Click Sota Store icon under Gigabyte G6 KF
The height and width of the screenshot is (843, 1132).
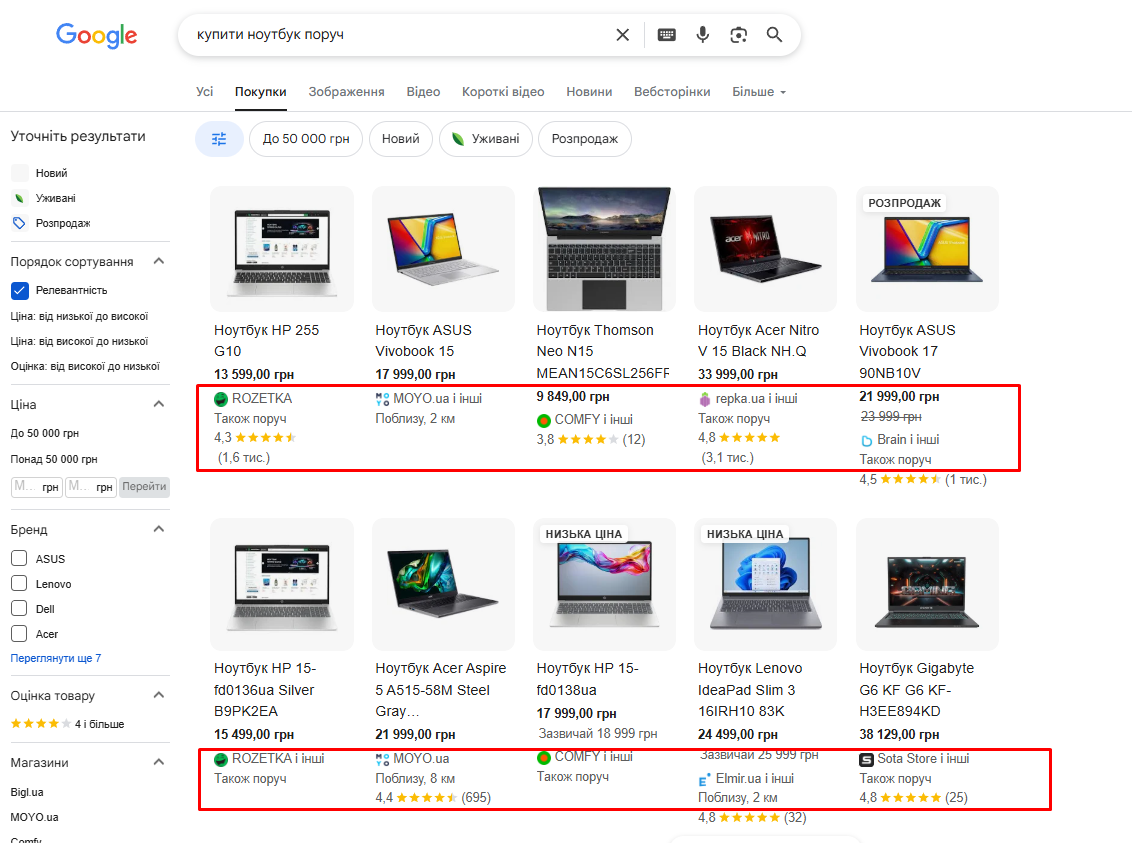point(866,759)
